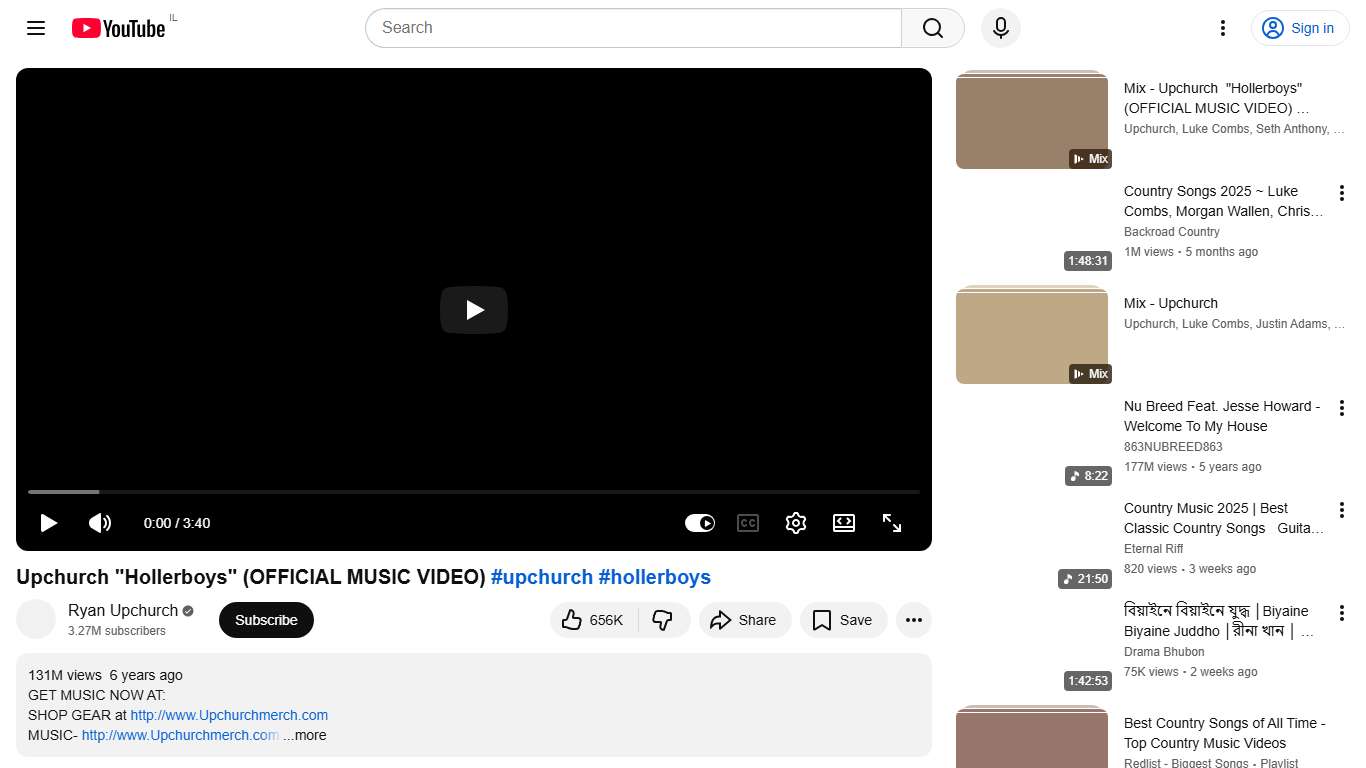Start a voice search
This screenshot has height=768, width=1366.
point(1000,28)
